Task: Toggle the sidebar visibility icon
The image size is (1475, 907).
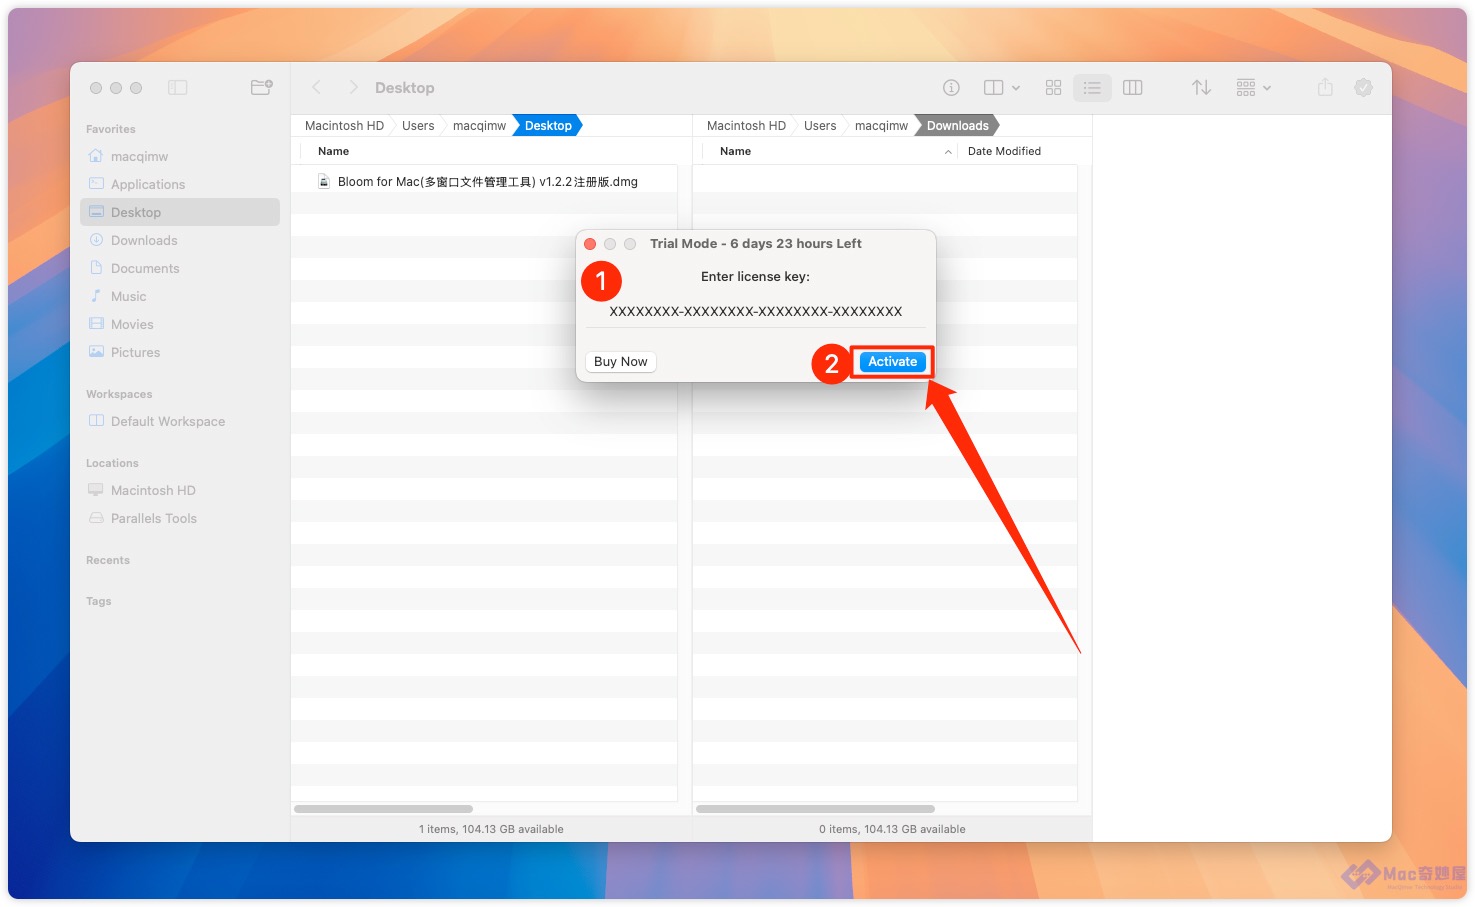Action: coord(178,88)
